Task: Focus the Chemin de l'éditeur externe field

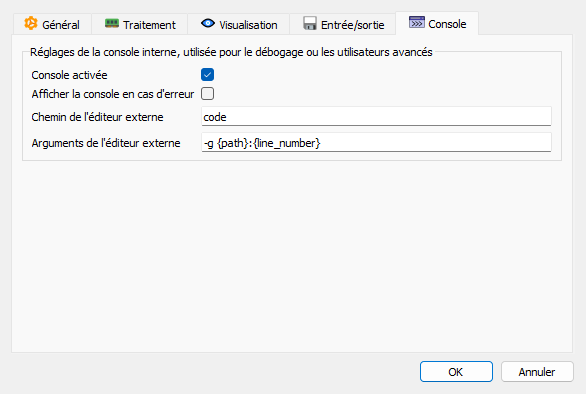Action: 376,117
